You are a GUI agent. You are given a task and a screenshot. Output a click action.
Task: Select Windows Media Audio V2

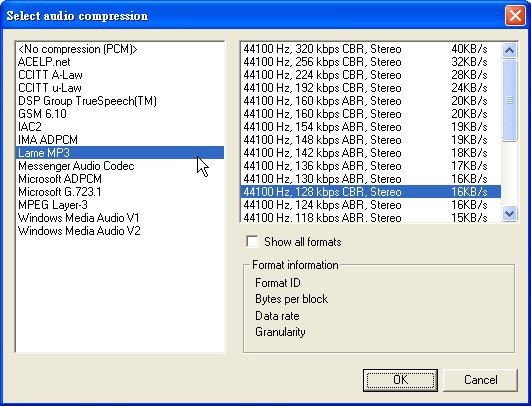[x=120, y=231]
